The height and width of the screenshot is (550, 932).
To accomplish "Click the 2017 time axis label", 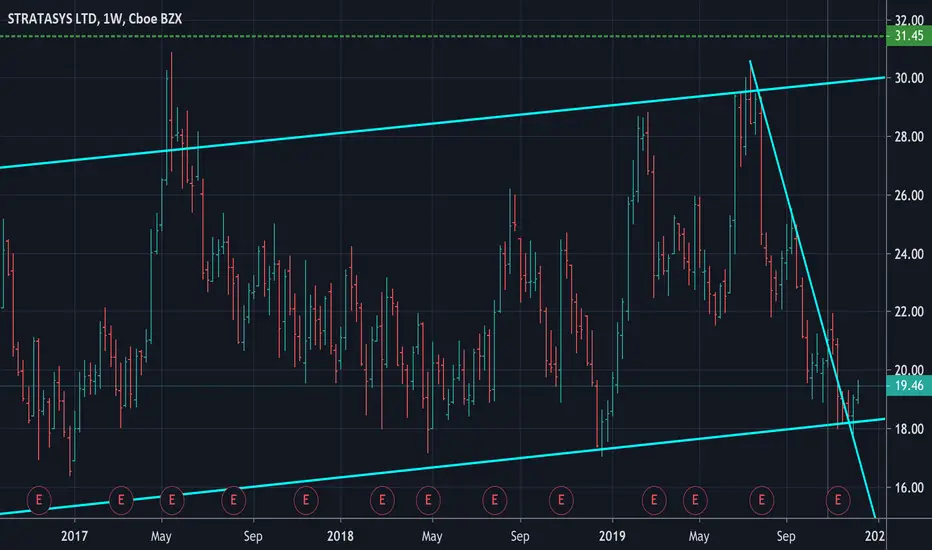I will 74,536.
